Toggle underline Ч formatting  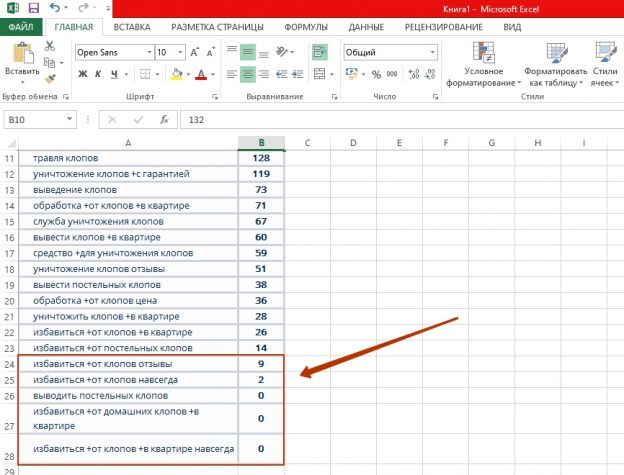coord(115,74)
